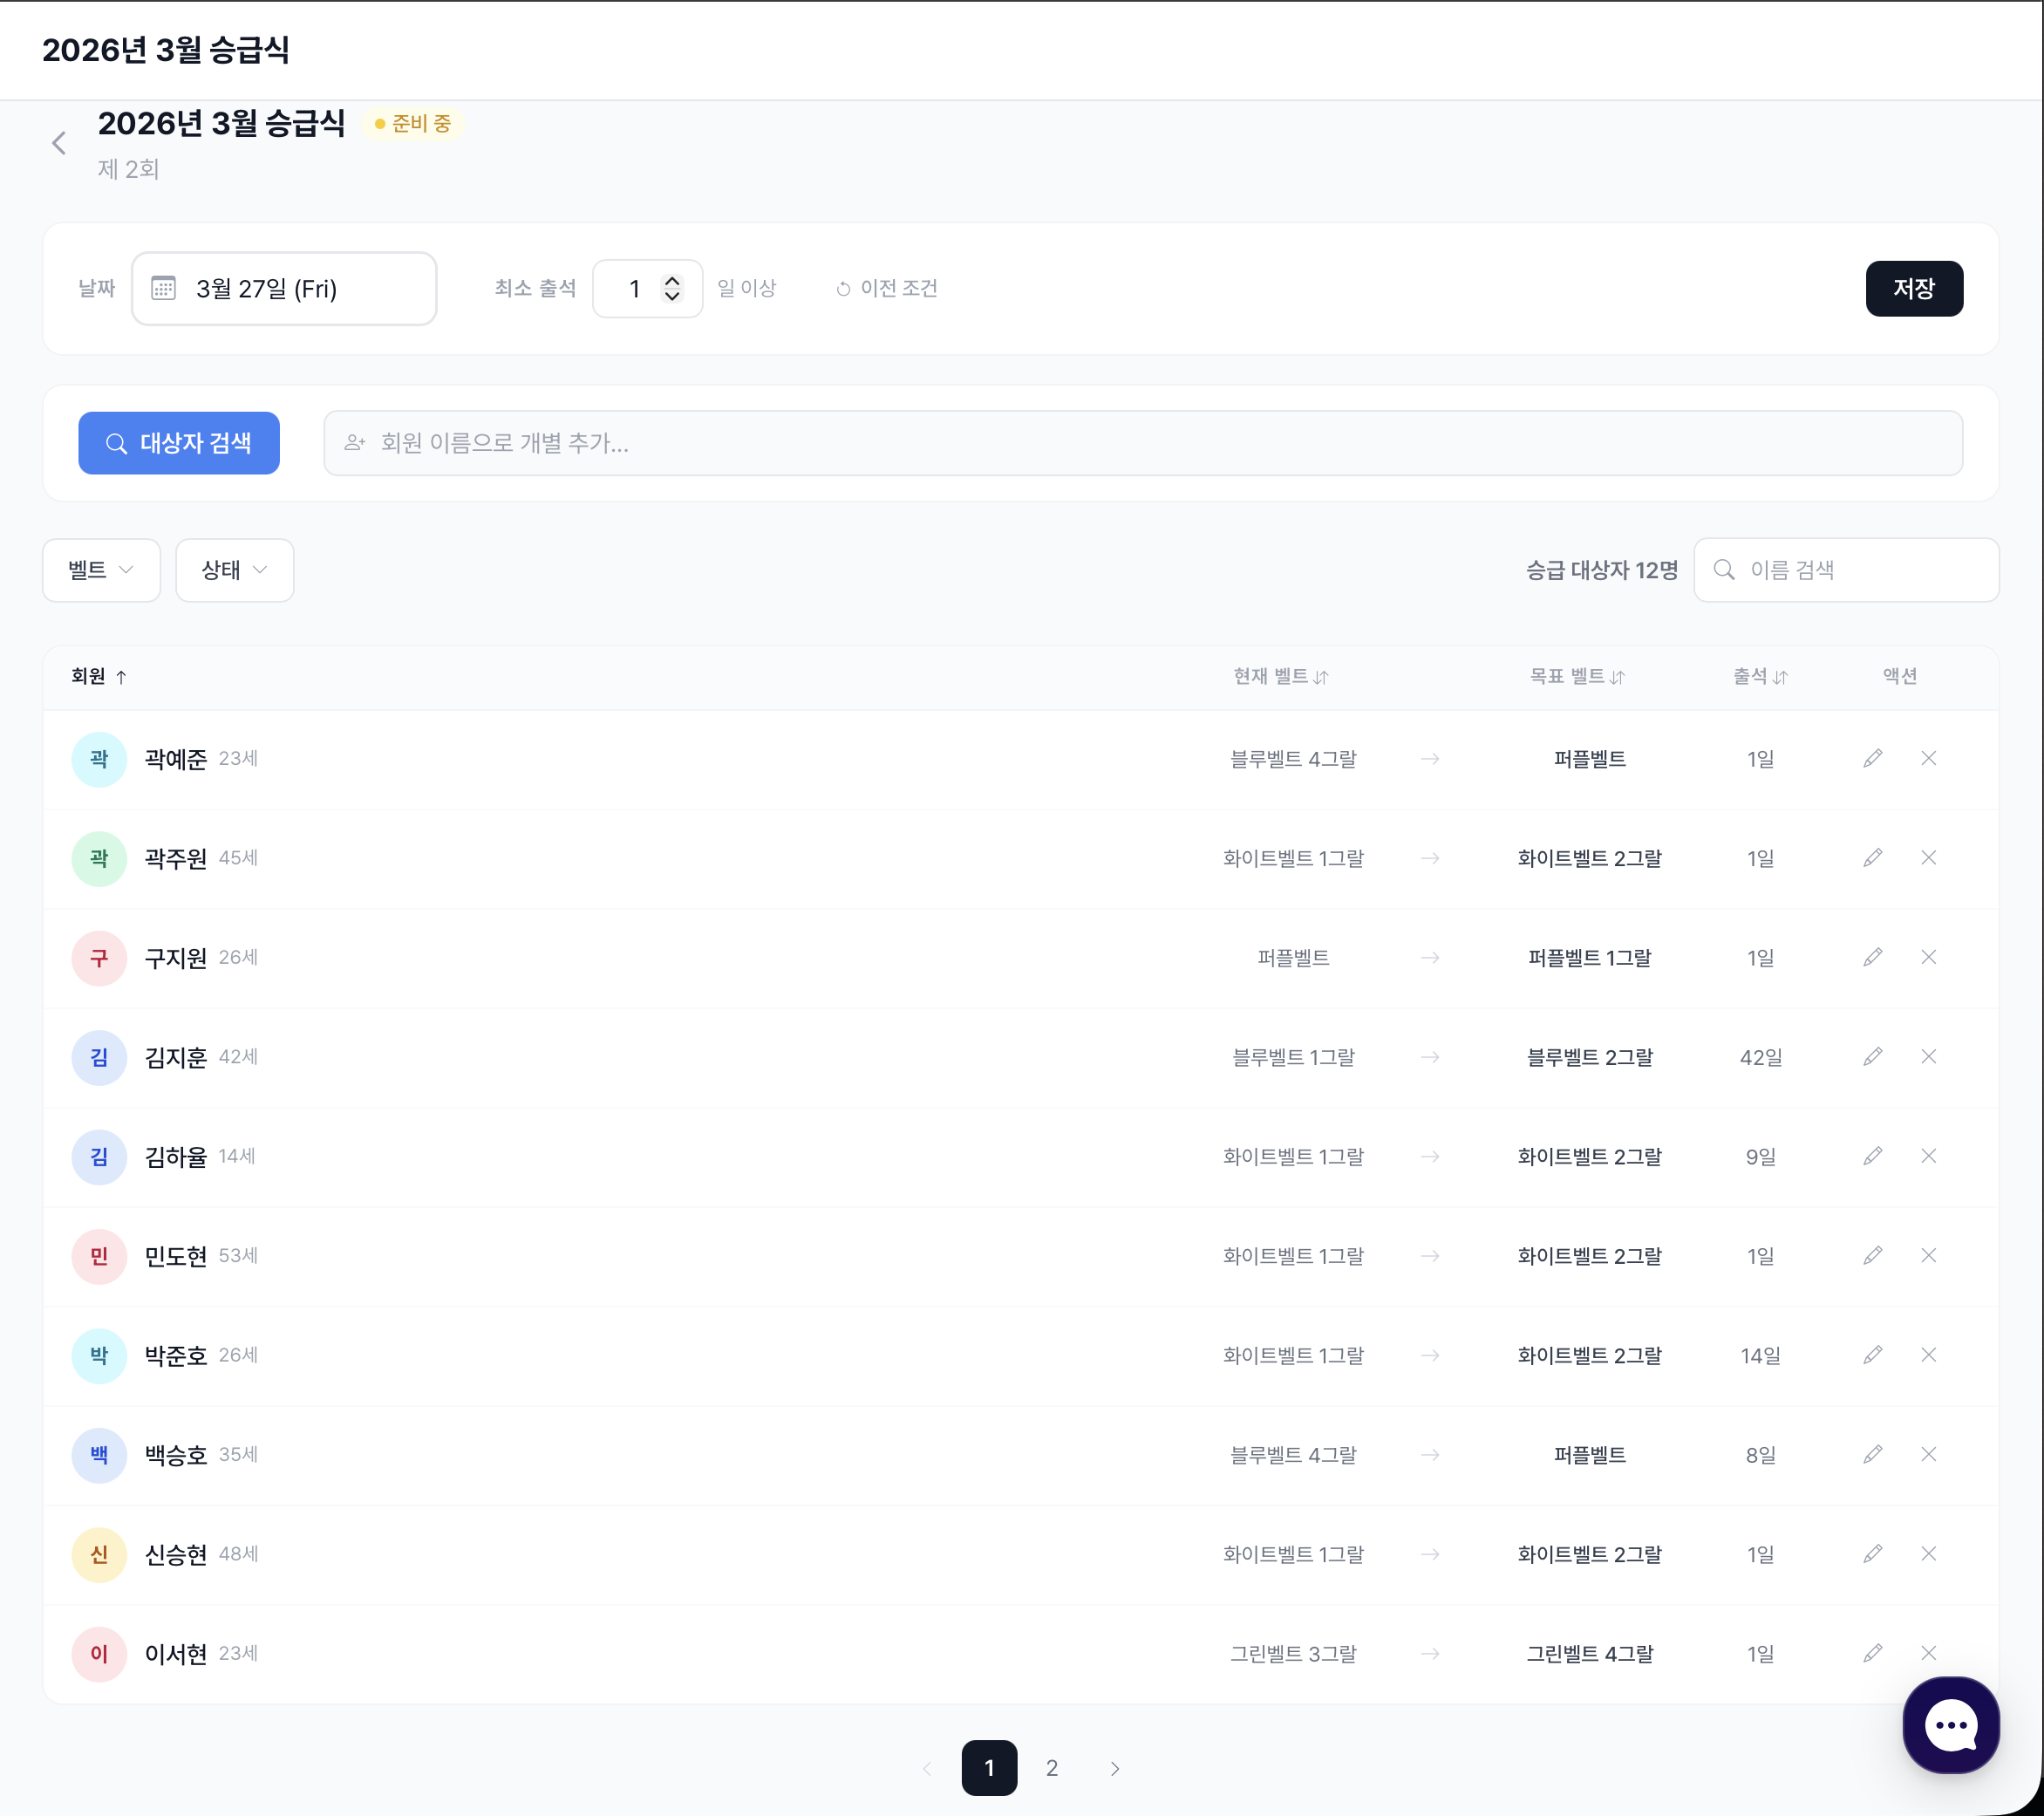
Task: Click next page arrow in pagination
Action: (x=1114, y=1767)
